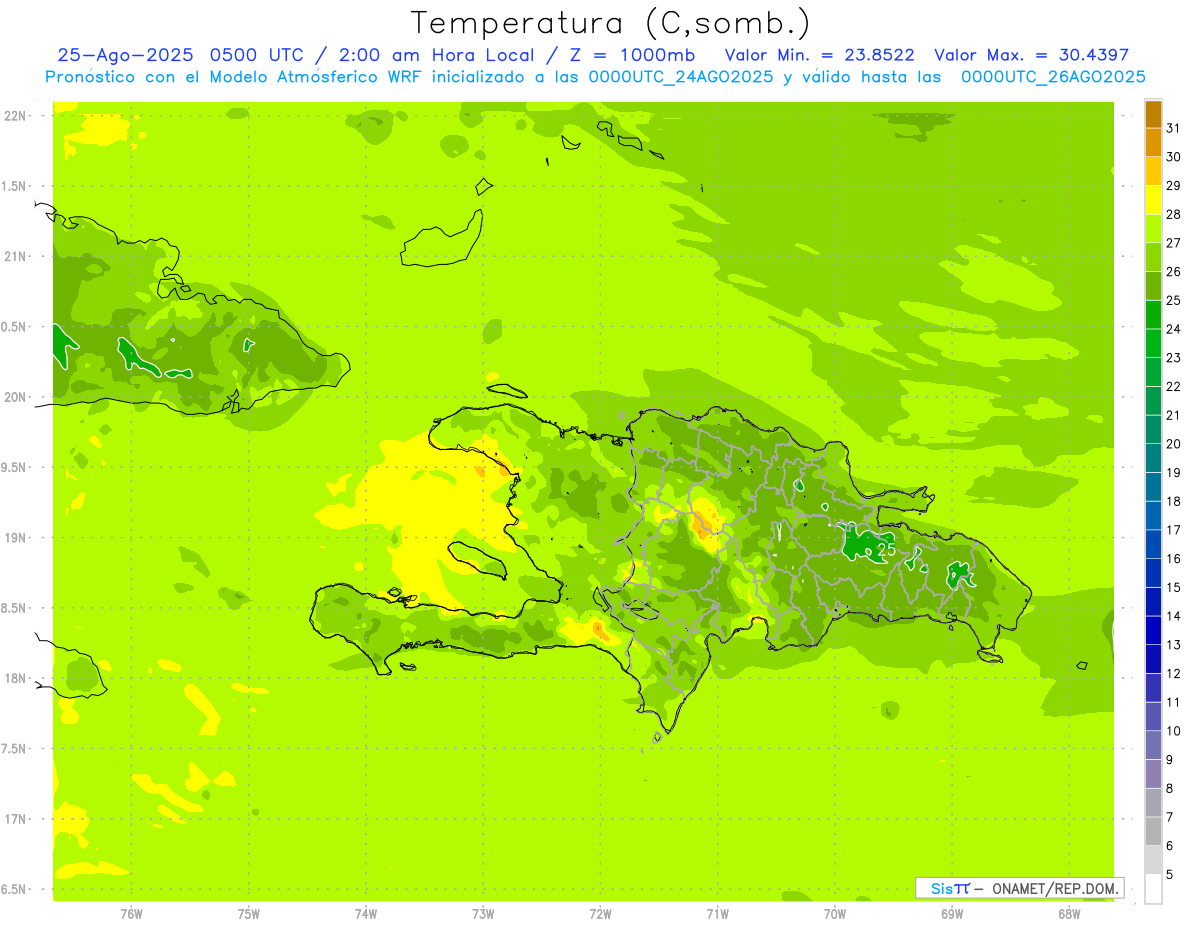Select the '25-Ago-2025' date text

click(x=125, y=55)
